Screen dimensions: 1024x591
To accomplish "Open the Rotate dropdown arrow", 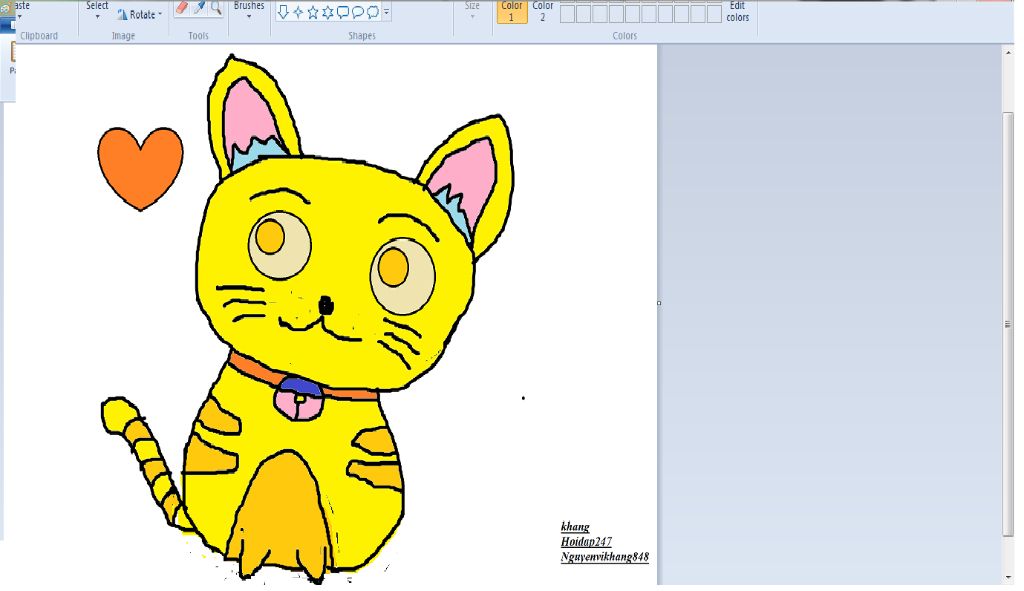I will [160, 14].
